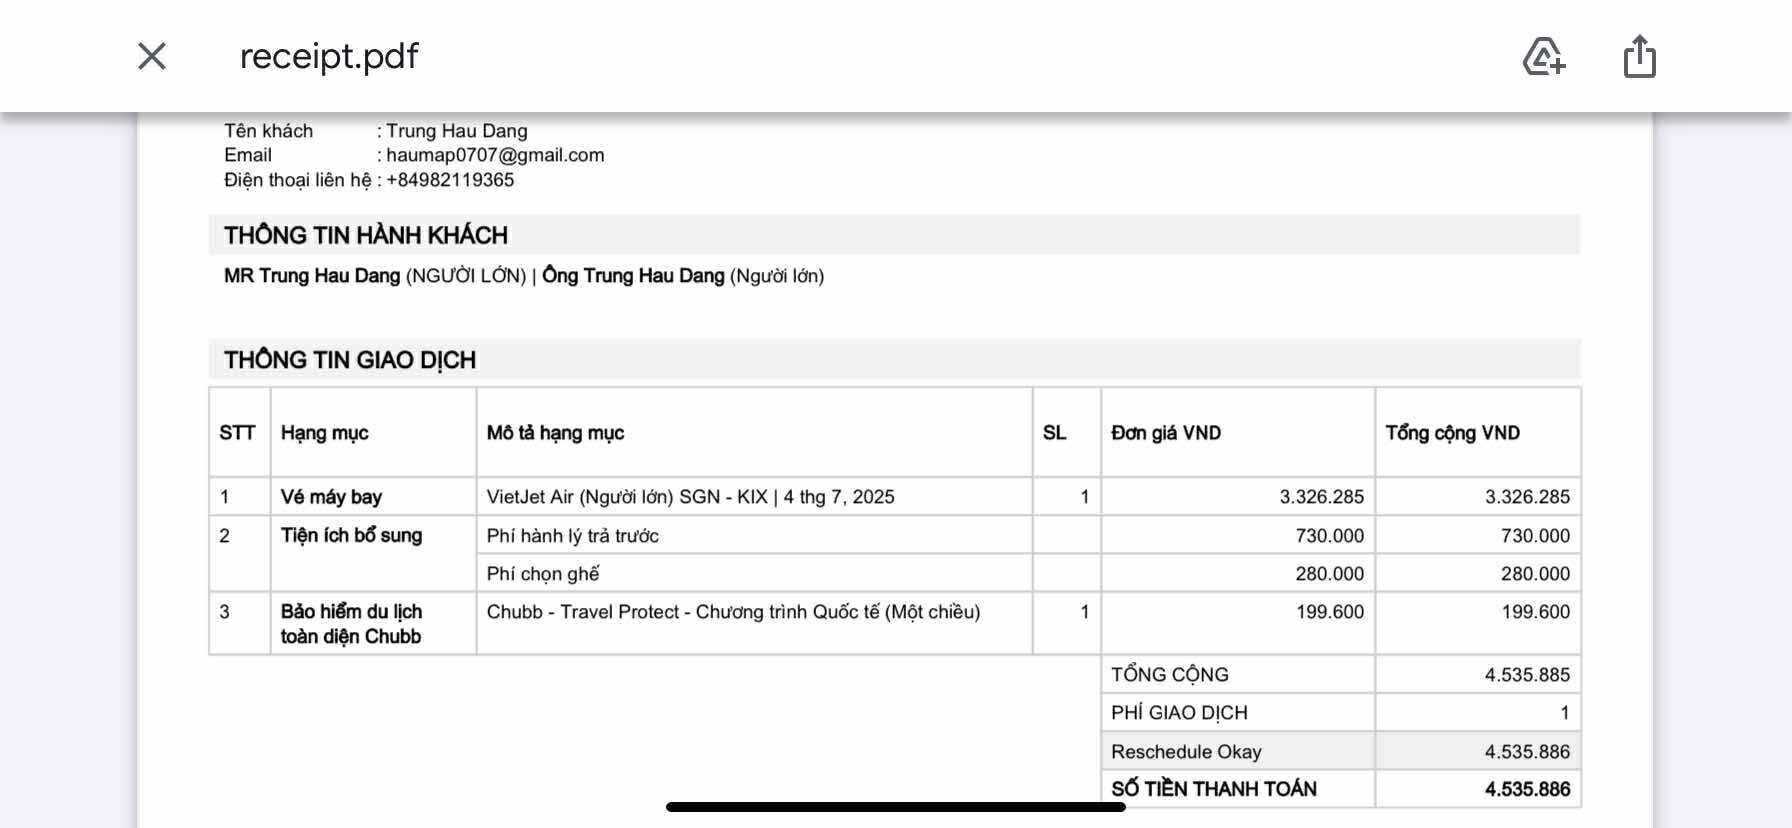Click the Mô tả hạng mục column header
The height and width of the screenshot is (828, 1792).
555,433
